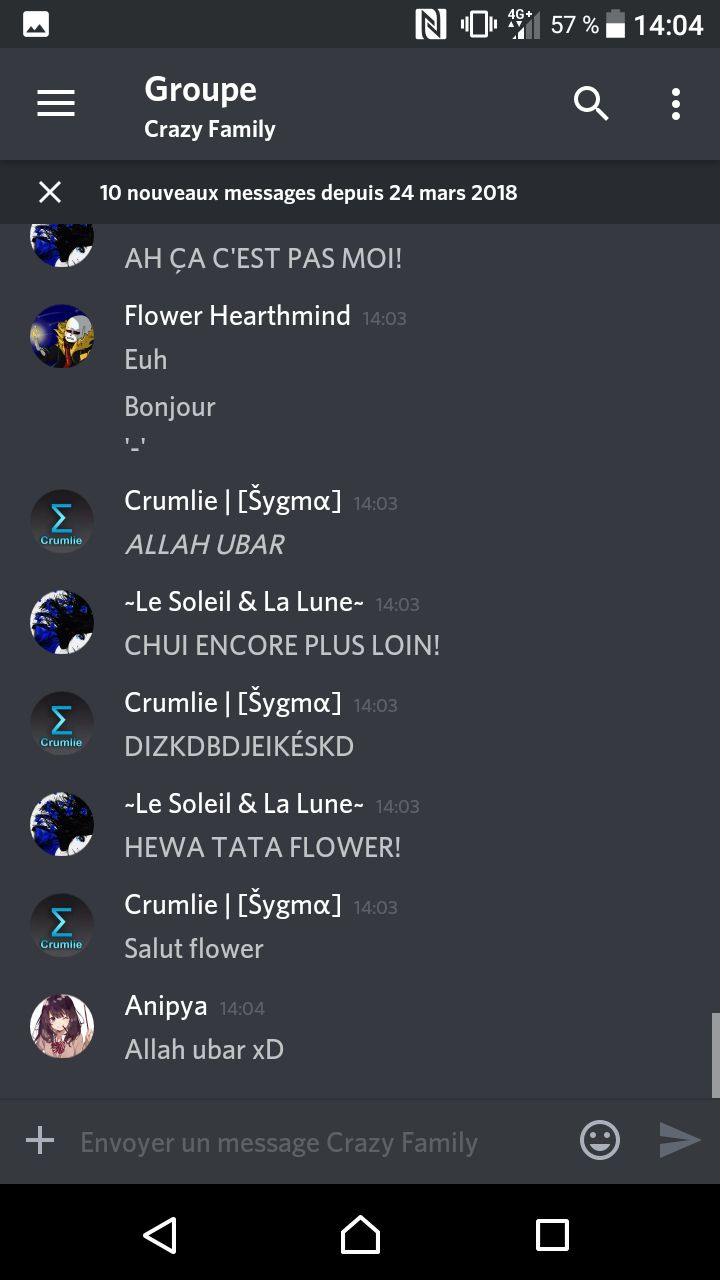The height and width of the screenshot is (1280, 720).
Task: Tap Anipya's avatar picture
Action: [x=62, y=1026]
